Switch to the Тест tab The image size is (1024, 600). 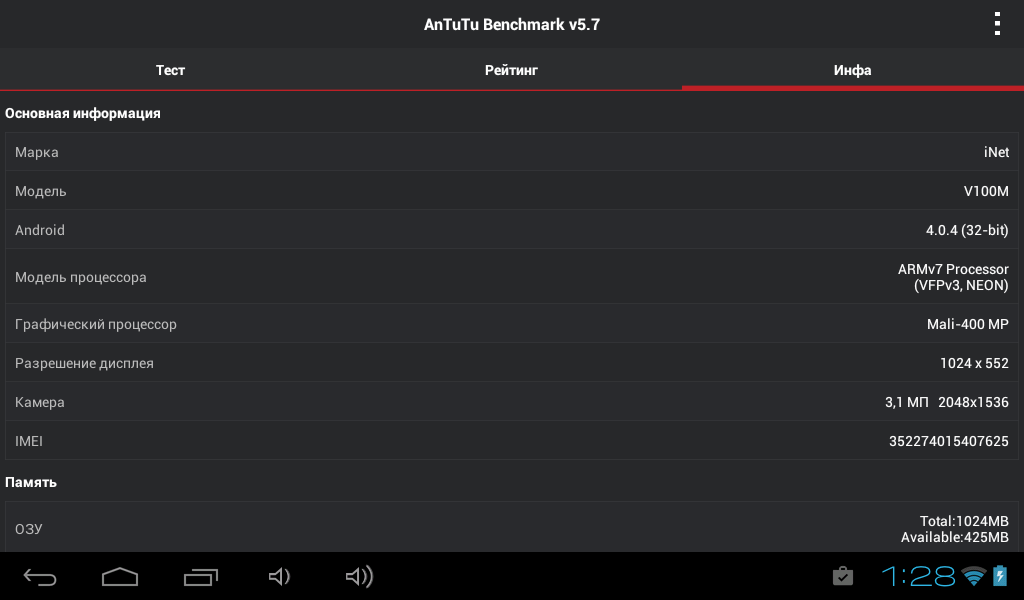click(x=170, y=70)
